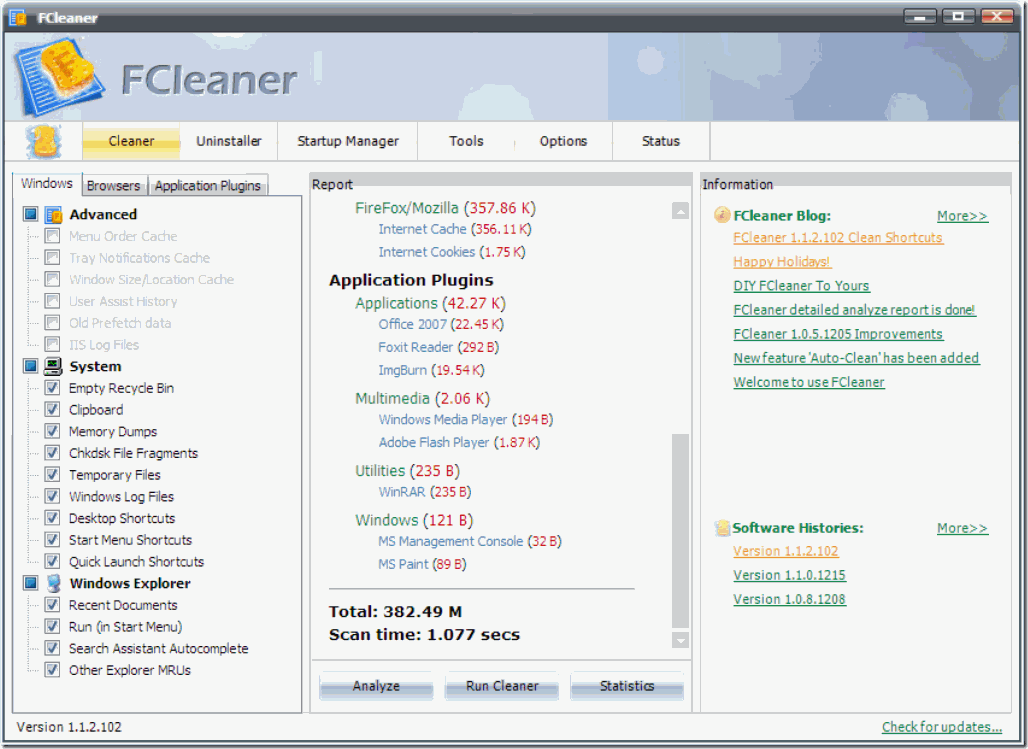Image resolution: width=1028 pixels, height=749 pixels.
Task: Click the Run Cleaner button
Action: pyautogui.click(x=502, y=686)
